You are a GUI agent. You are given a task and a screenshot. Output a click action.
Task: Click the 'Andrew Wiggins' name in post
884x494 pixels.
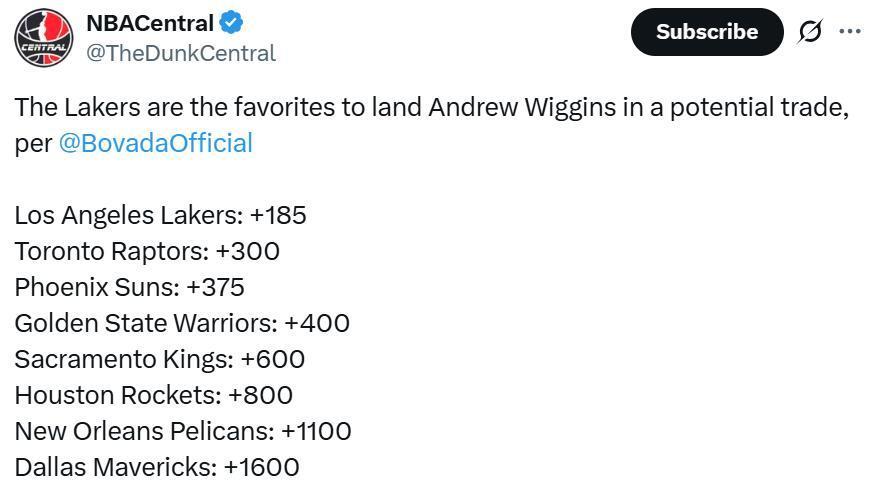522,107
